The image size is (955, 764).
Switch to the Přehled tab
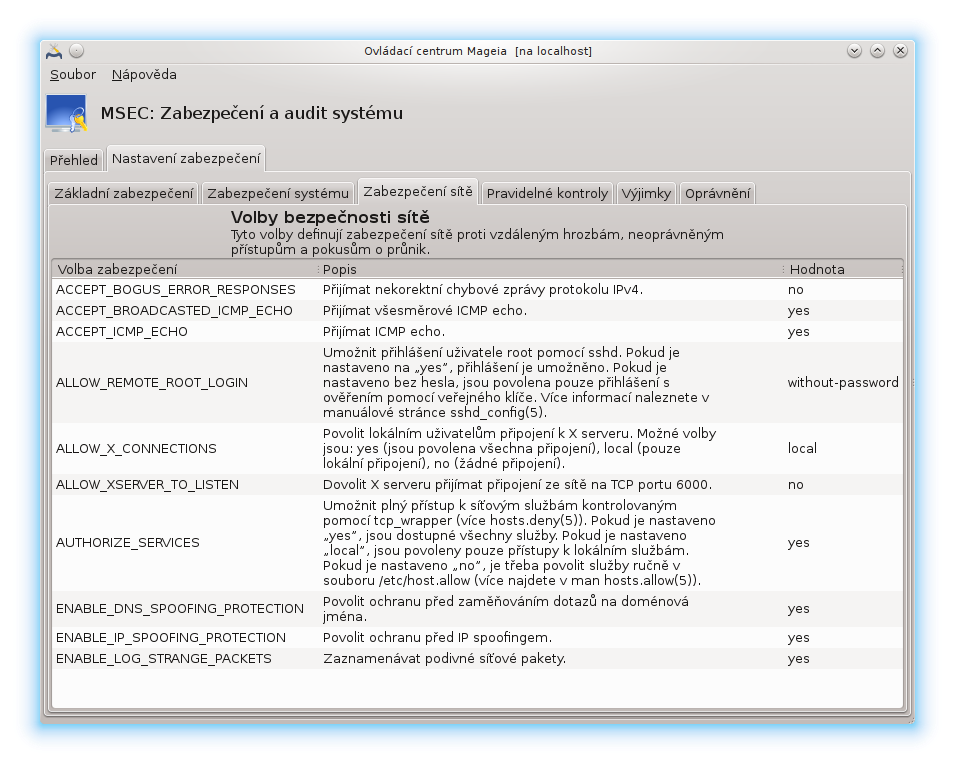[74, 160]
